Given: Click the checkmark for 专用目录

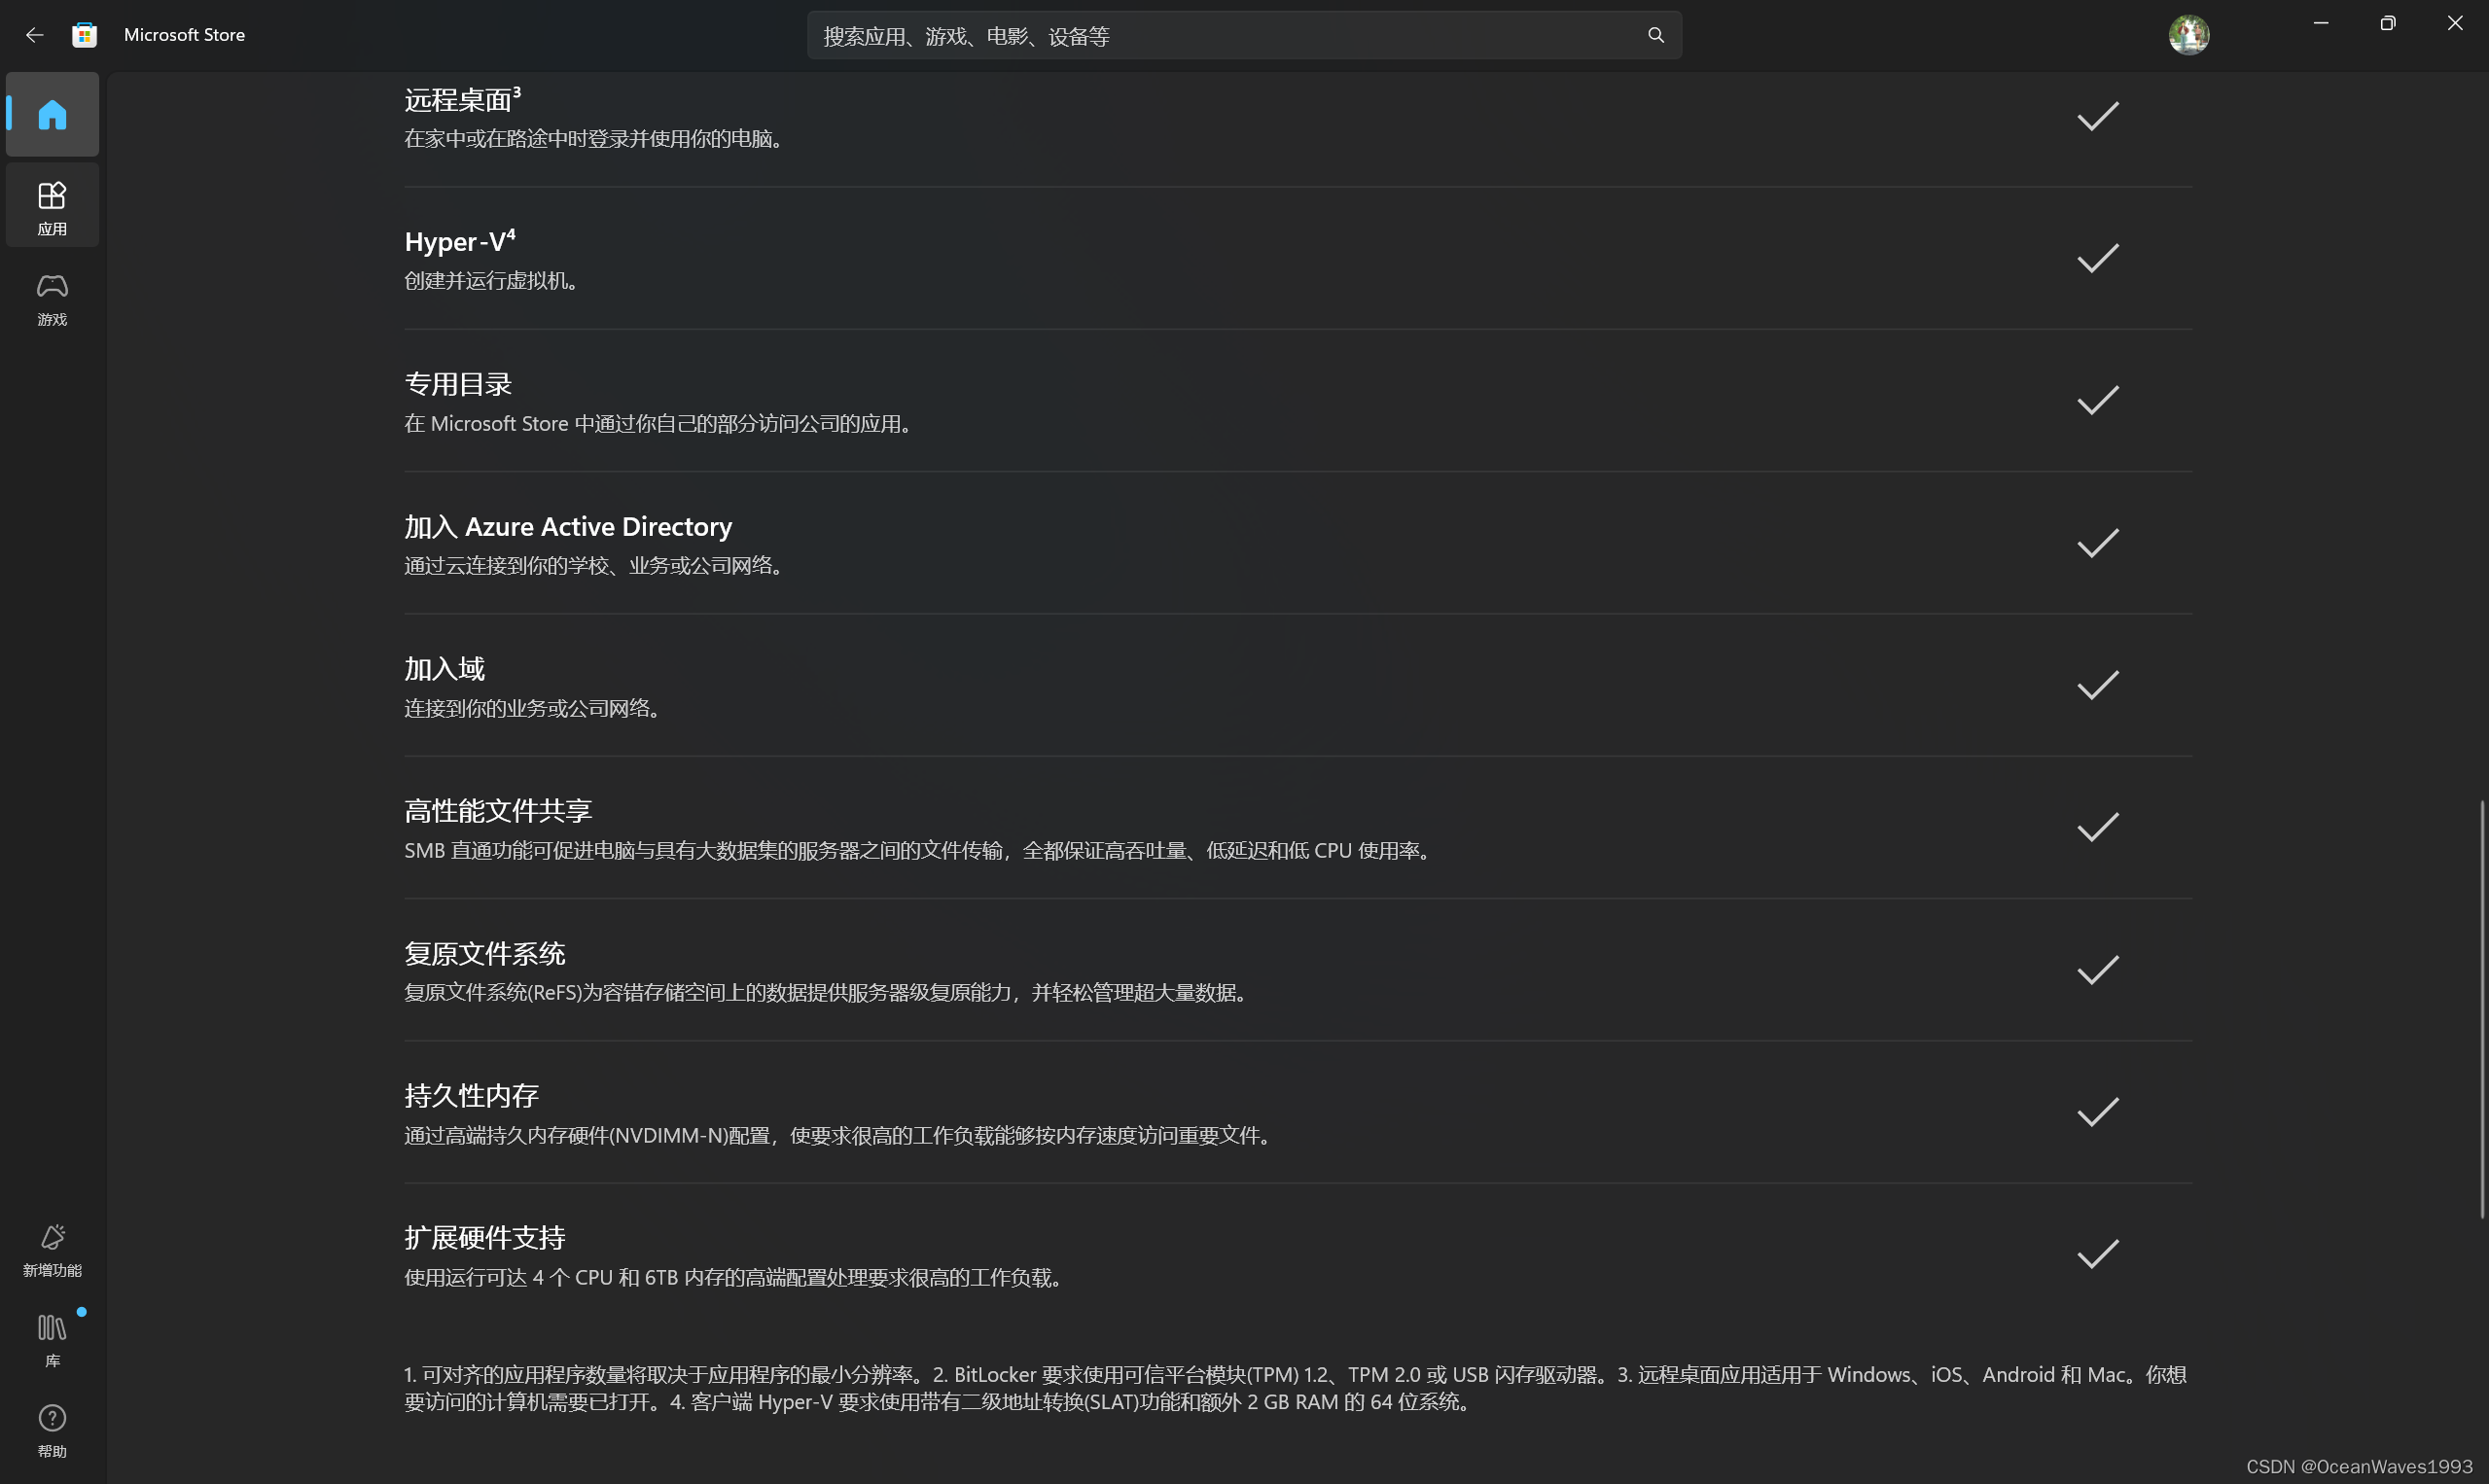Looking at the screenshot, I should pyautogui.click(x=2098, y=401).
